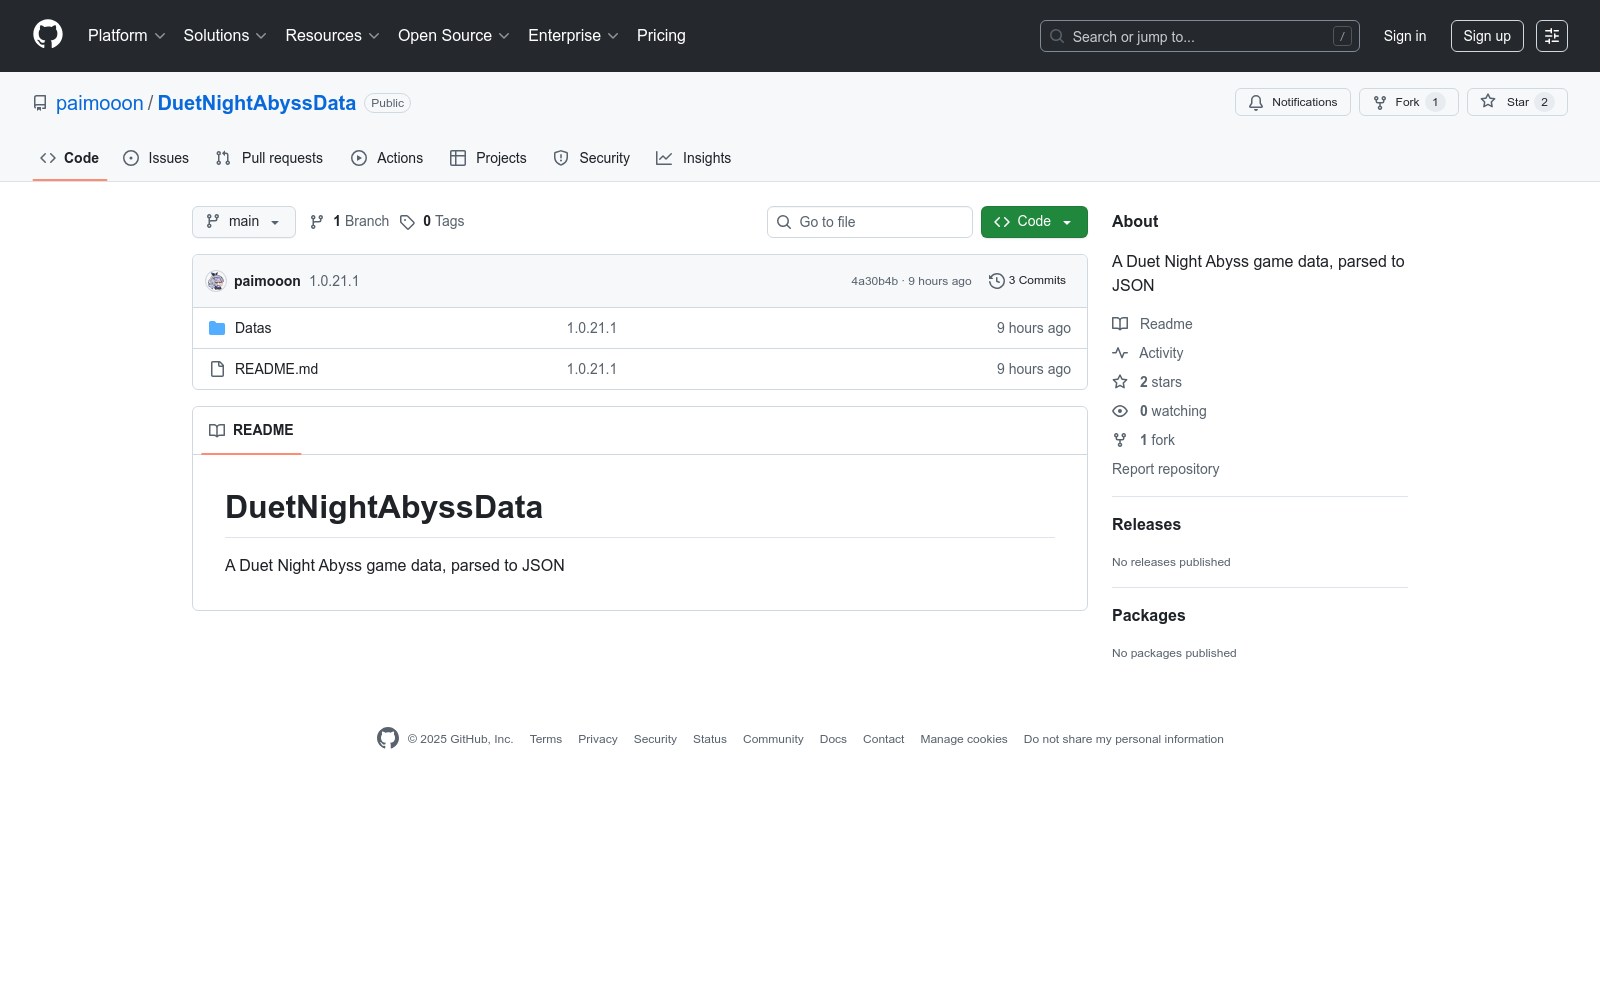Expand the Enterprise menu
The width and height of the screenshot is (1600, 1000).
pos(573,36)
